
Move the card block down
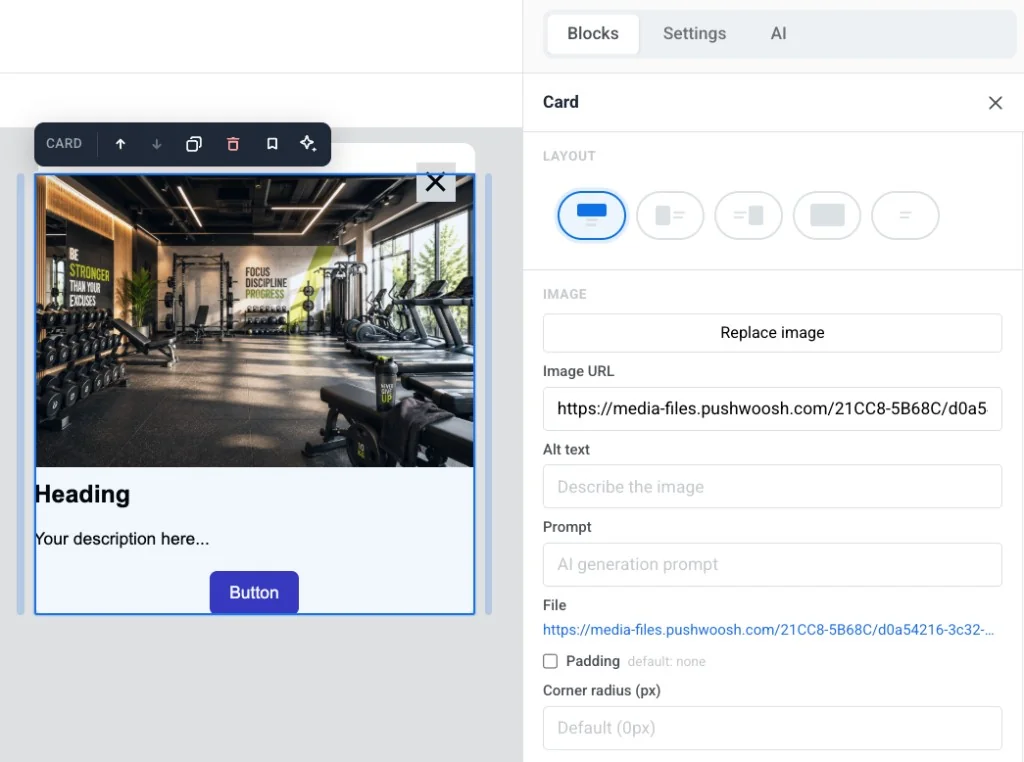pyautogui.click(x=157, y=144)
